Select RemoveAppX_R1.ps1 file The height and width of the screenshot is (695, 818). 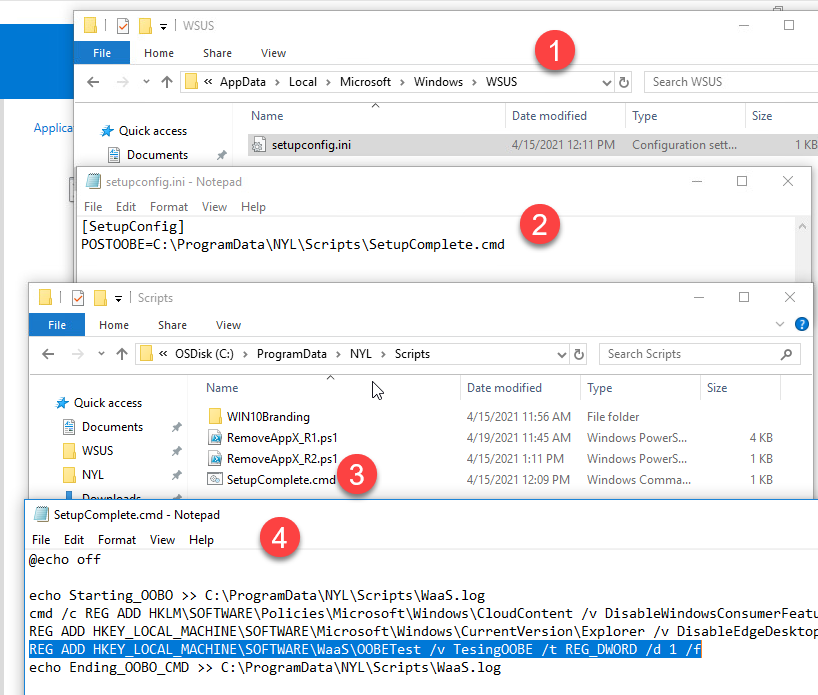[x=282, y=437]
